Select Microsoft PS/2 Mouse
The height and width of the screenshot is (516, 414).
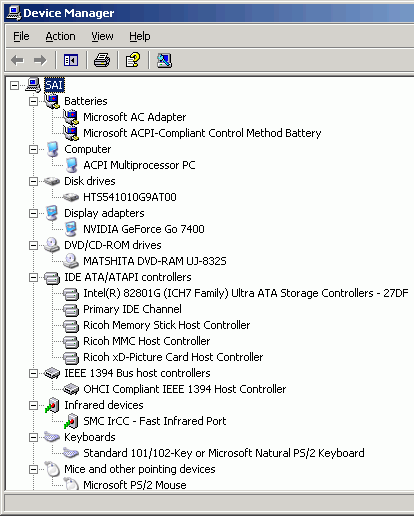click(135, 485)
